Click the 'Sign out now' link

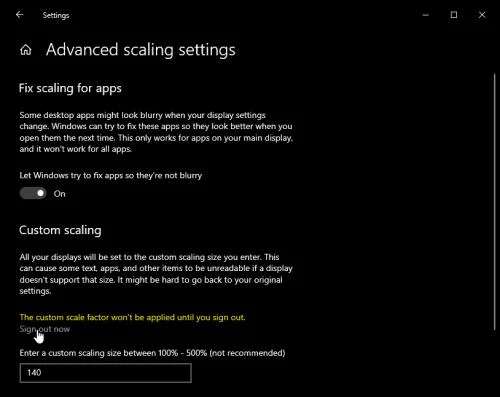pyautogui.click(x=45, y=329)
